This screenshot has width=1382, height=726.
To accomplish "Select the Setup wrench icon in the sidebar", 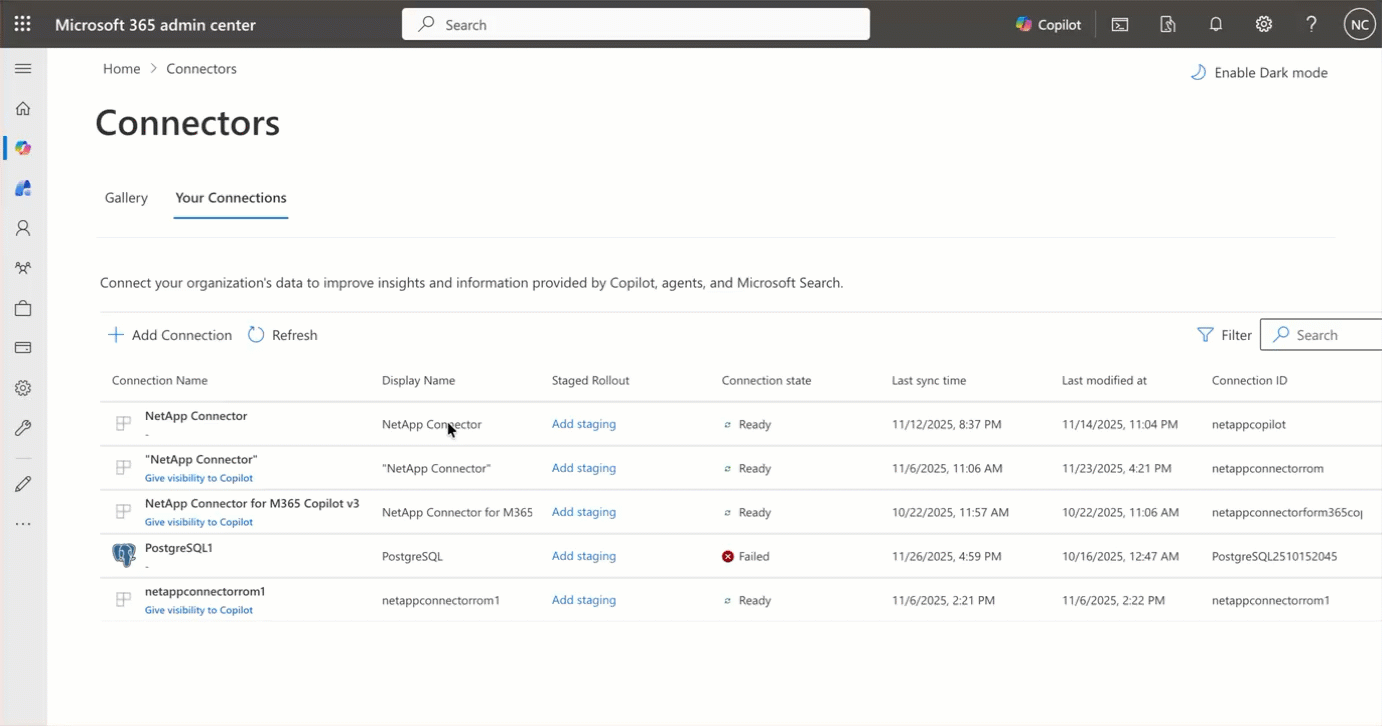I will point(23,428).
